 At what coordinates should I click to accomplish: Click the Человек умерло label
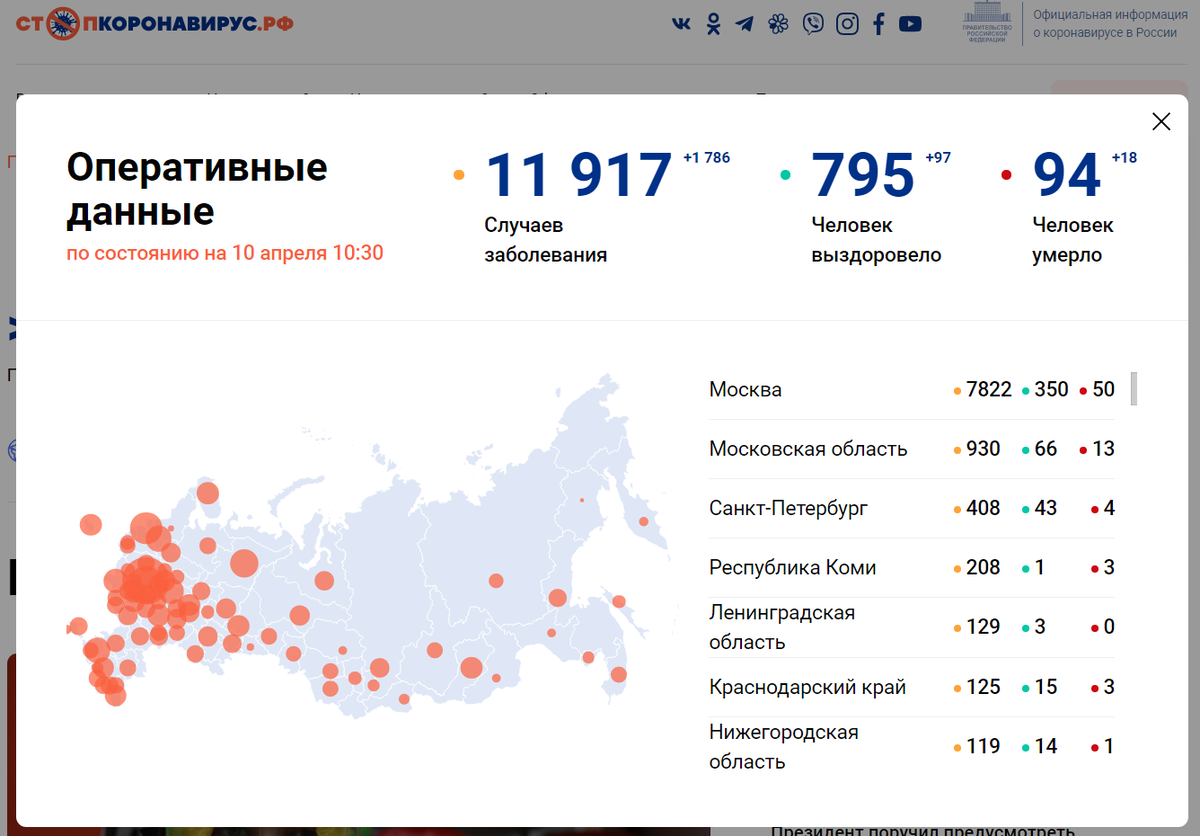pyautogui.click(x=1072, y=240)
